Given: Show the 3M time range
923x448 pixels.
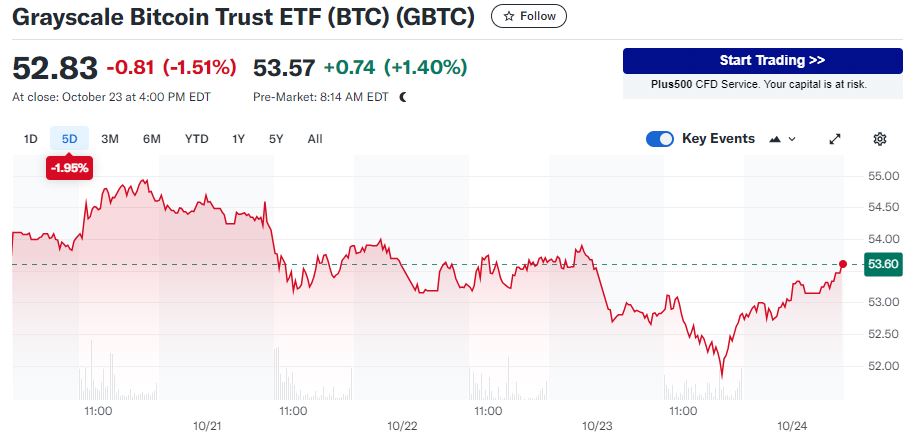Looking at the screenshot, I should 110,139.
